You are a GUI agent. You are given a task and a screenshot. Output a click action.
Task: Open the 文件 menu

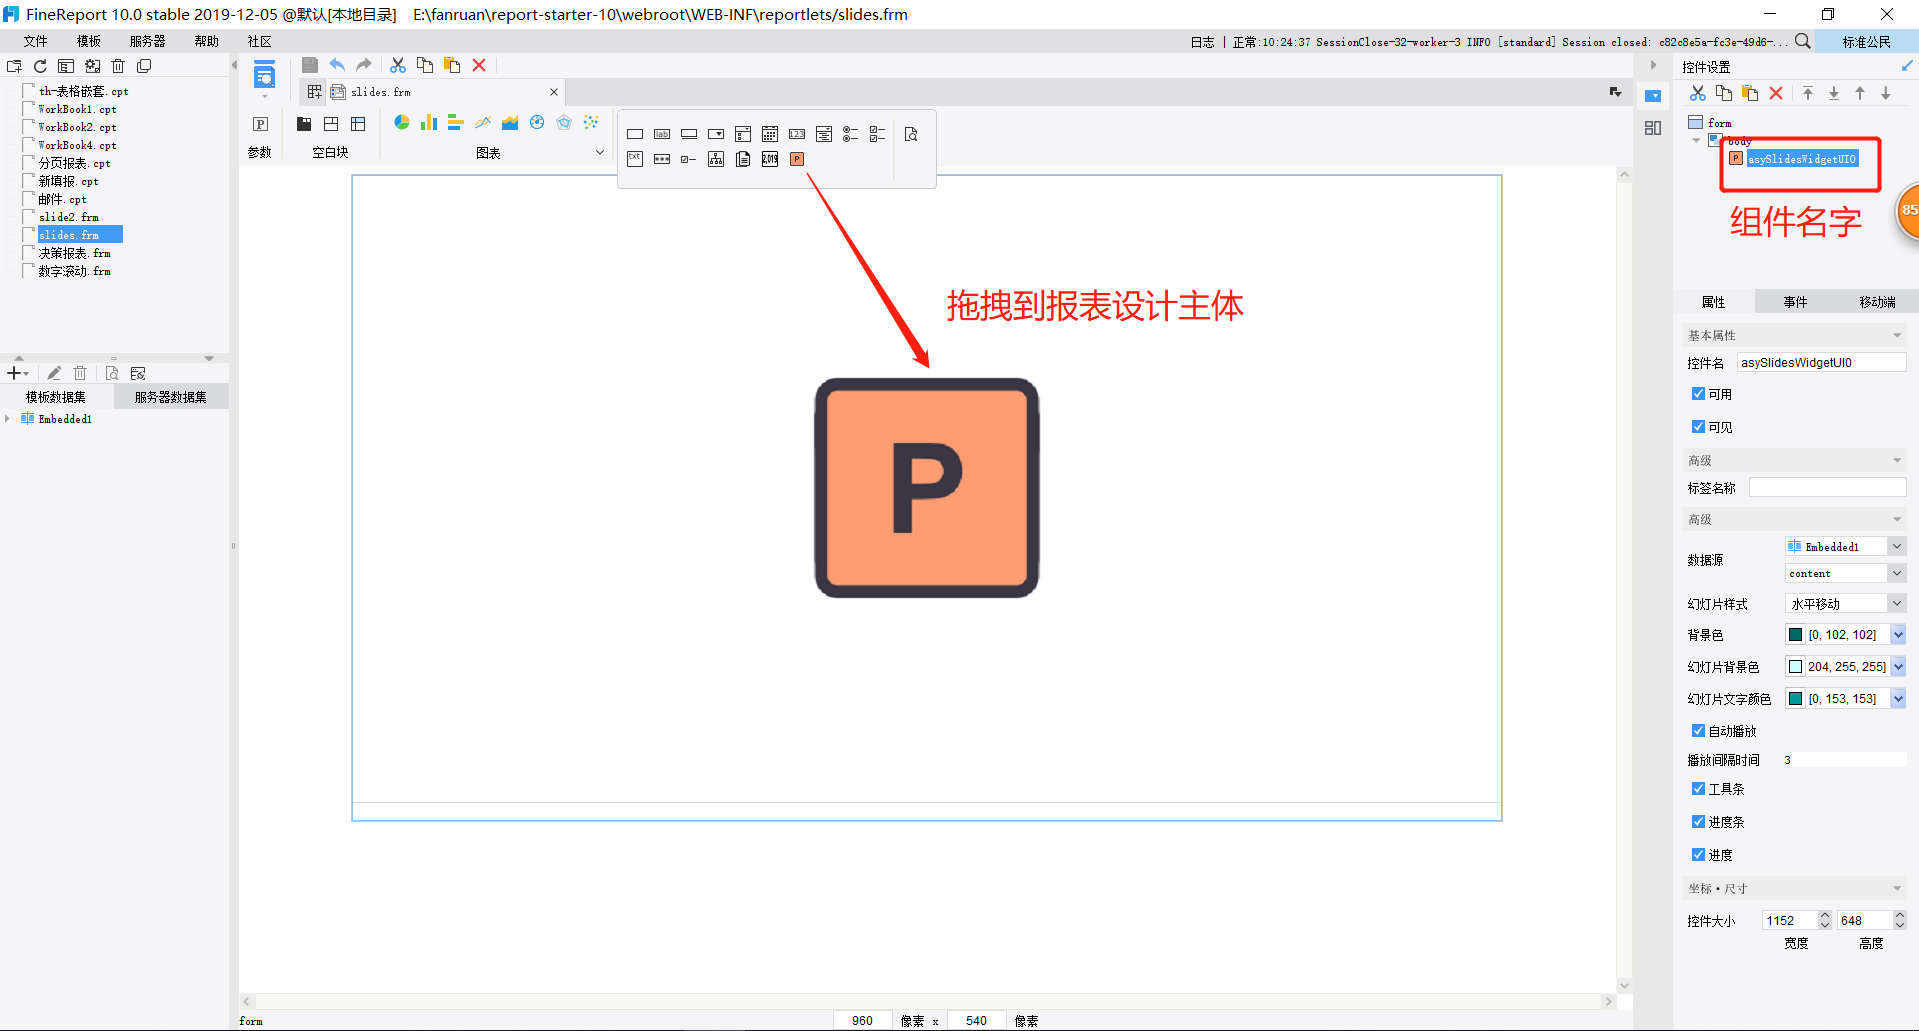36,41
